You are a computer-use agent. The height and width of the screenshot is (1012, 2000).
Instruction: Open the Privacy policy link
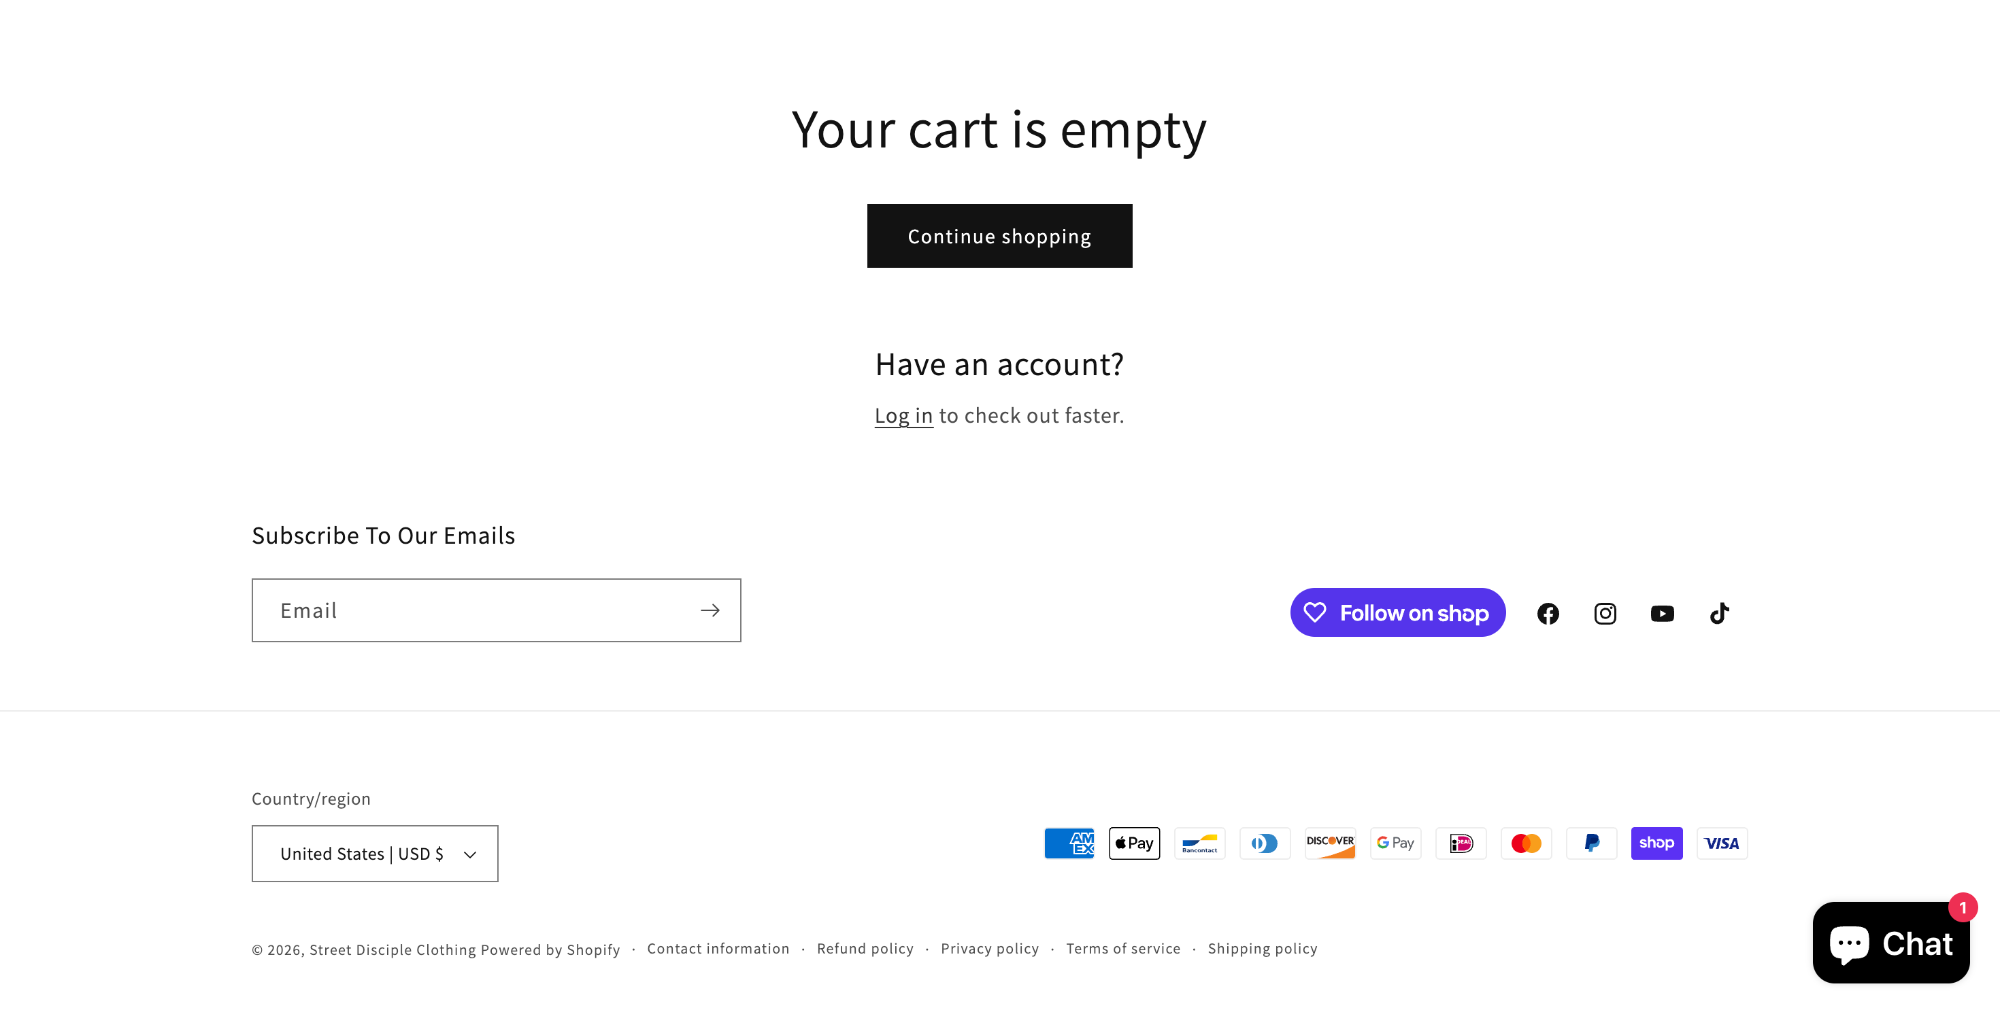(x=989, y=949)
